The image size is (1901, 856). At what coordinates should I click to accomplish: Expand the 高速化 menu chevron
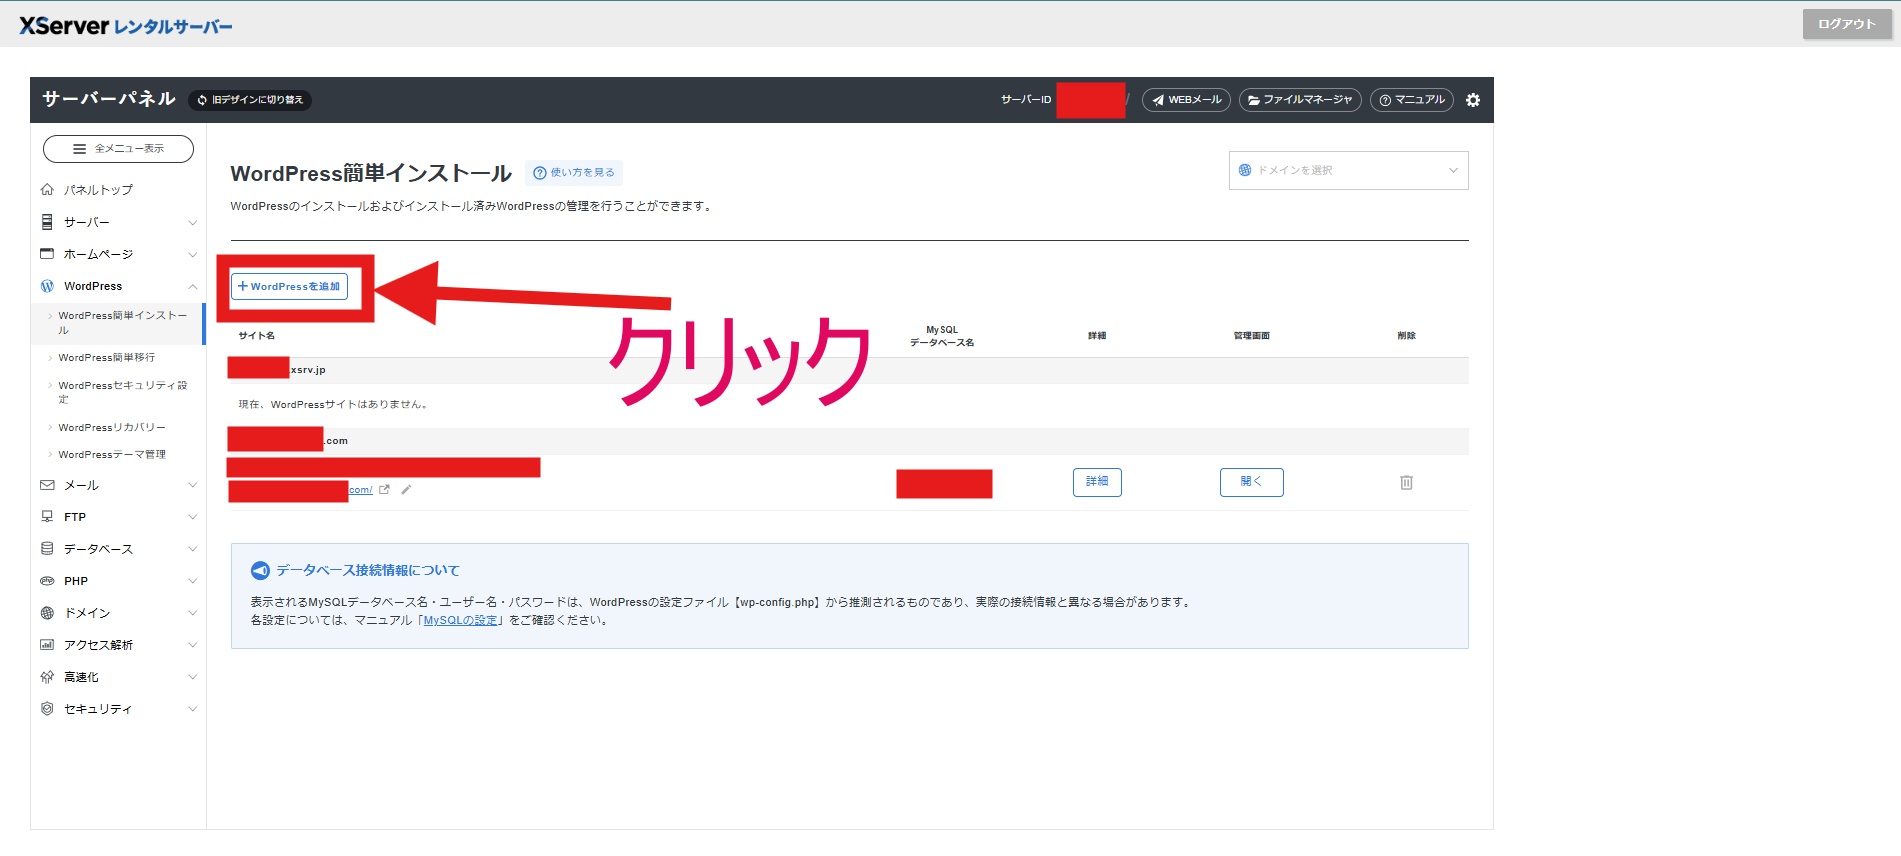(193, 677)
